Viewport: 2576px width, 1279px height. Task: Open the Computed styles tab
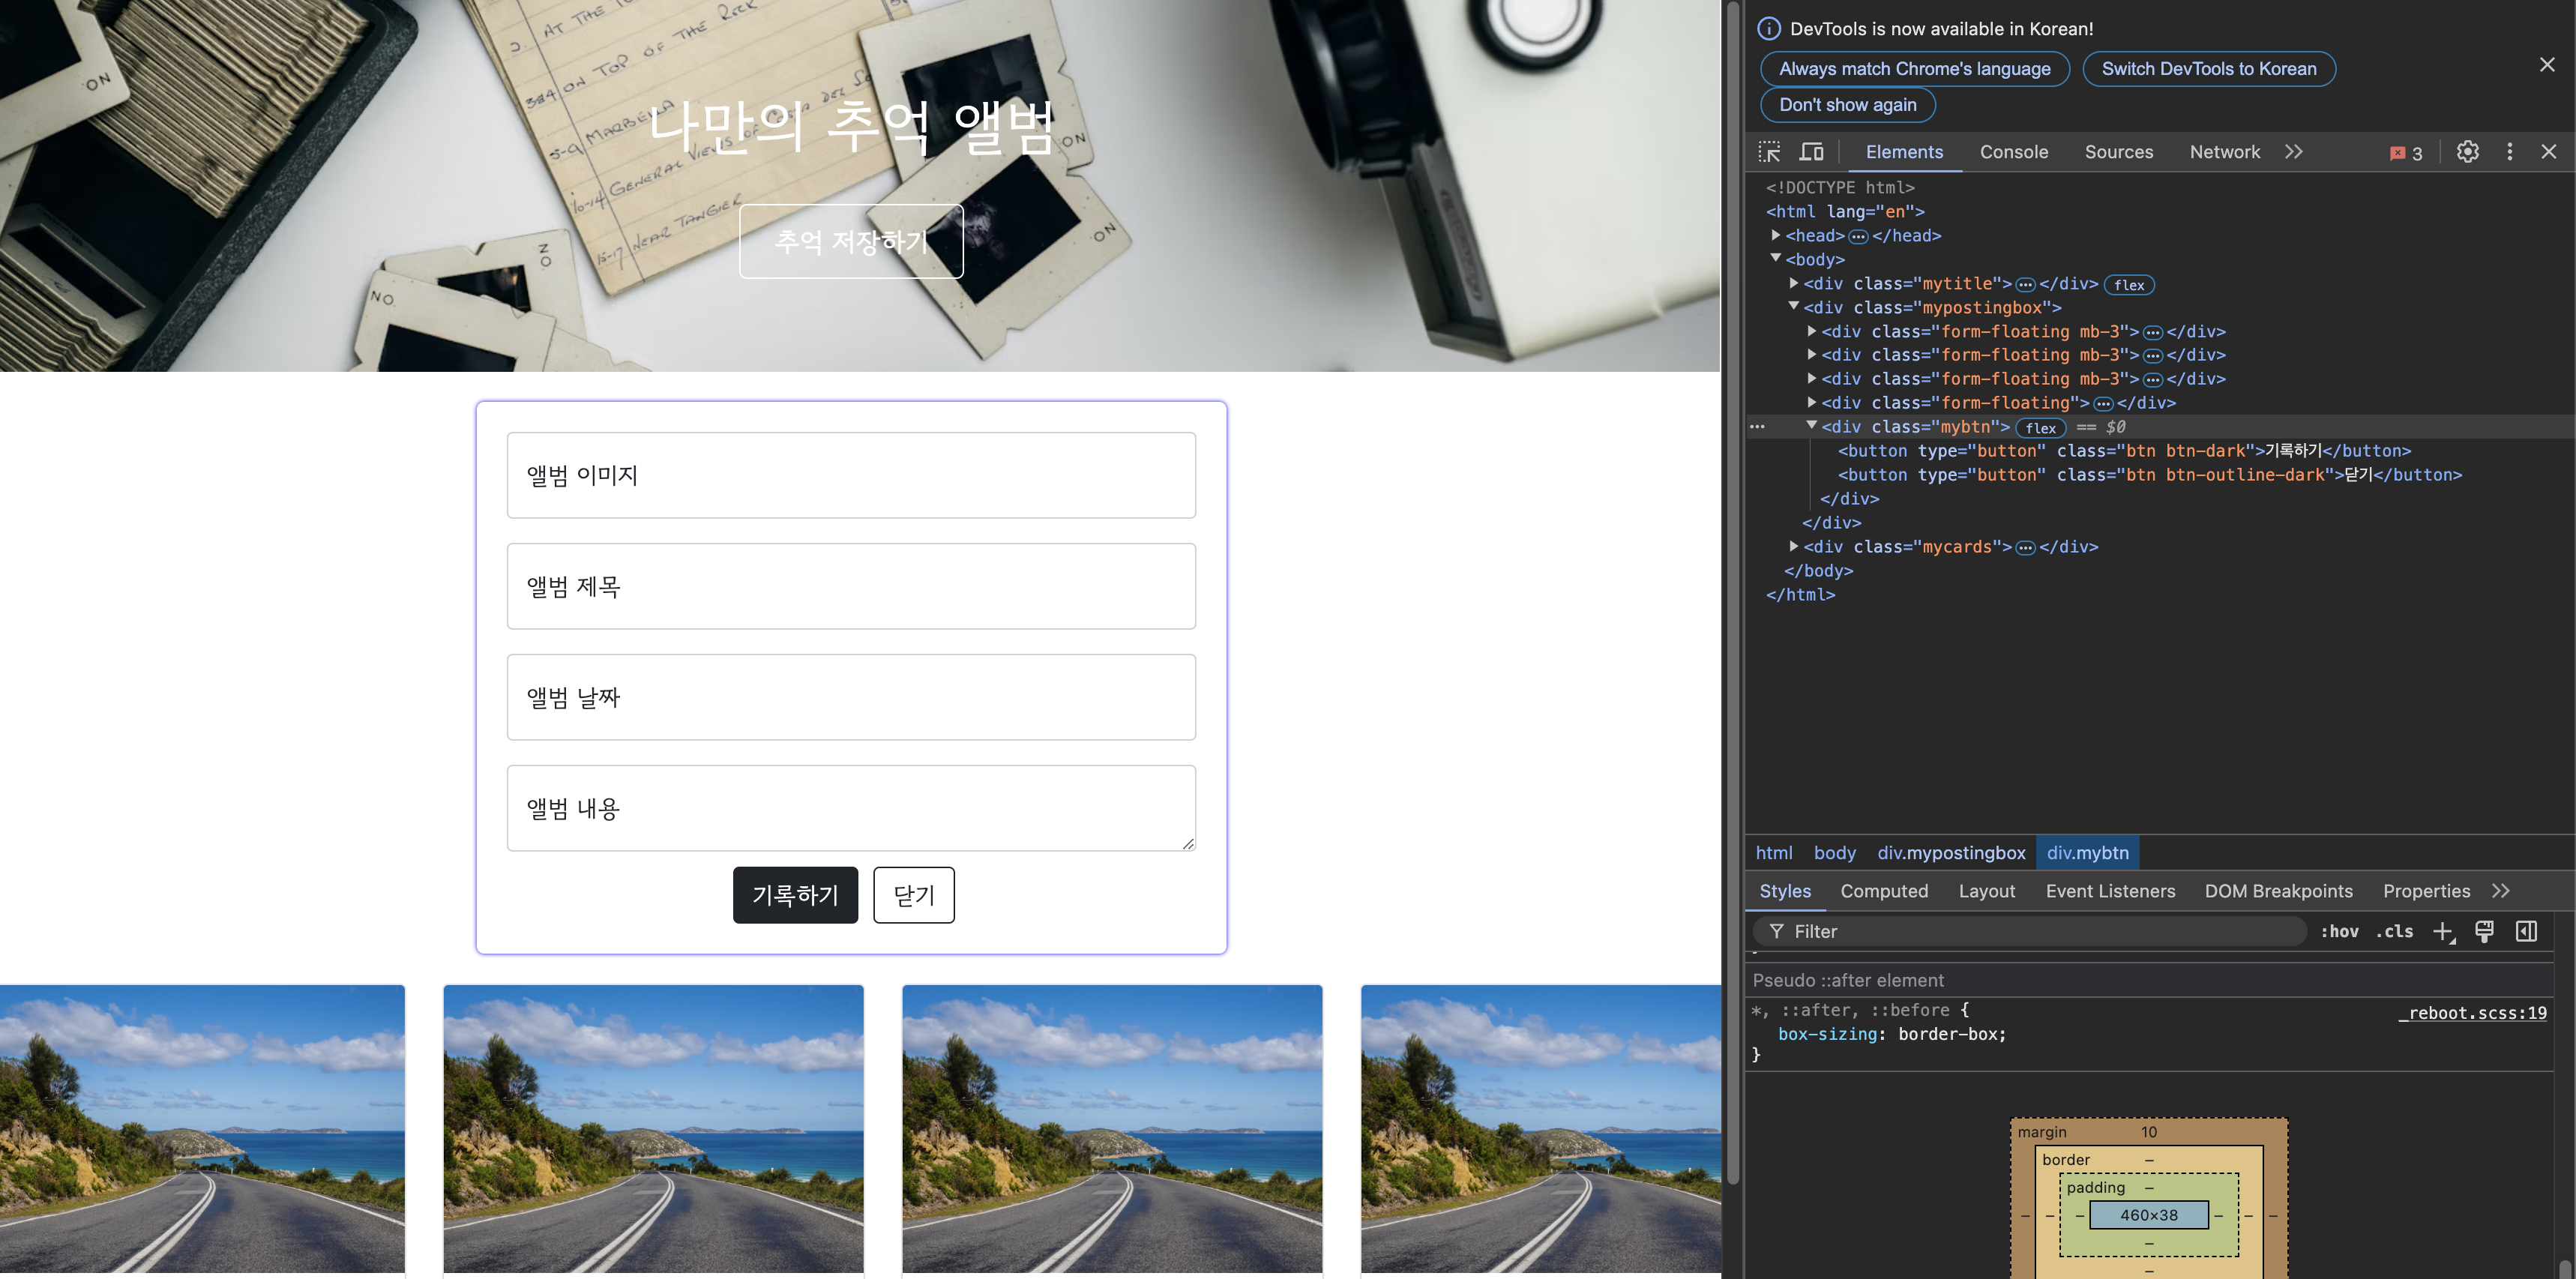(x=1883, y=891)
